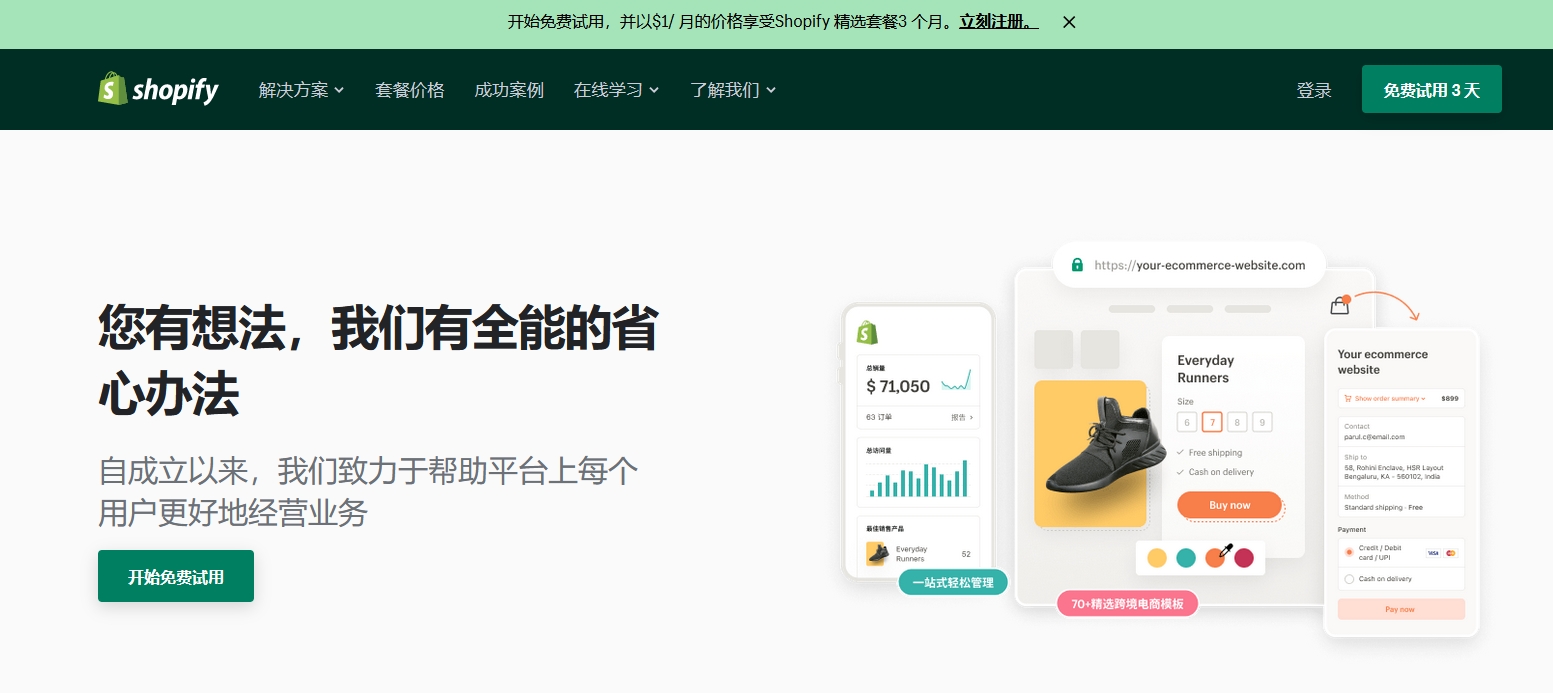Close the free trial promo banner
This screenshot has height=693, width=1553.
[1069, 22]
